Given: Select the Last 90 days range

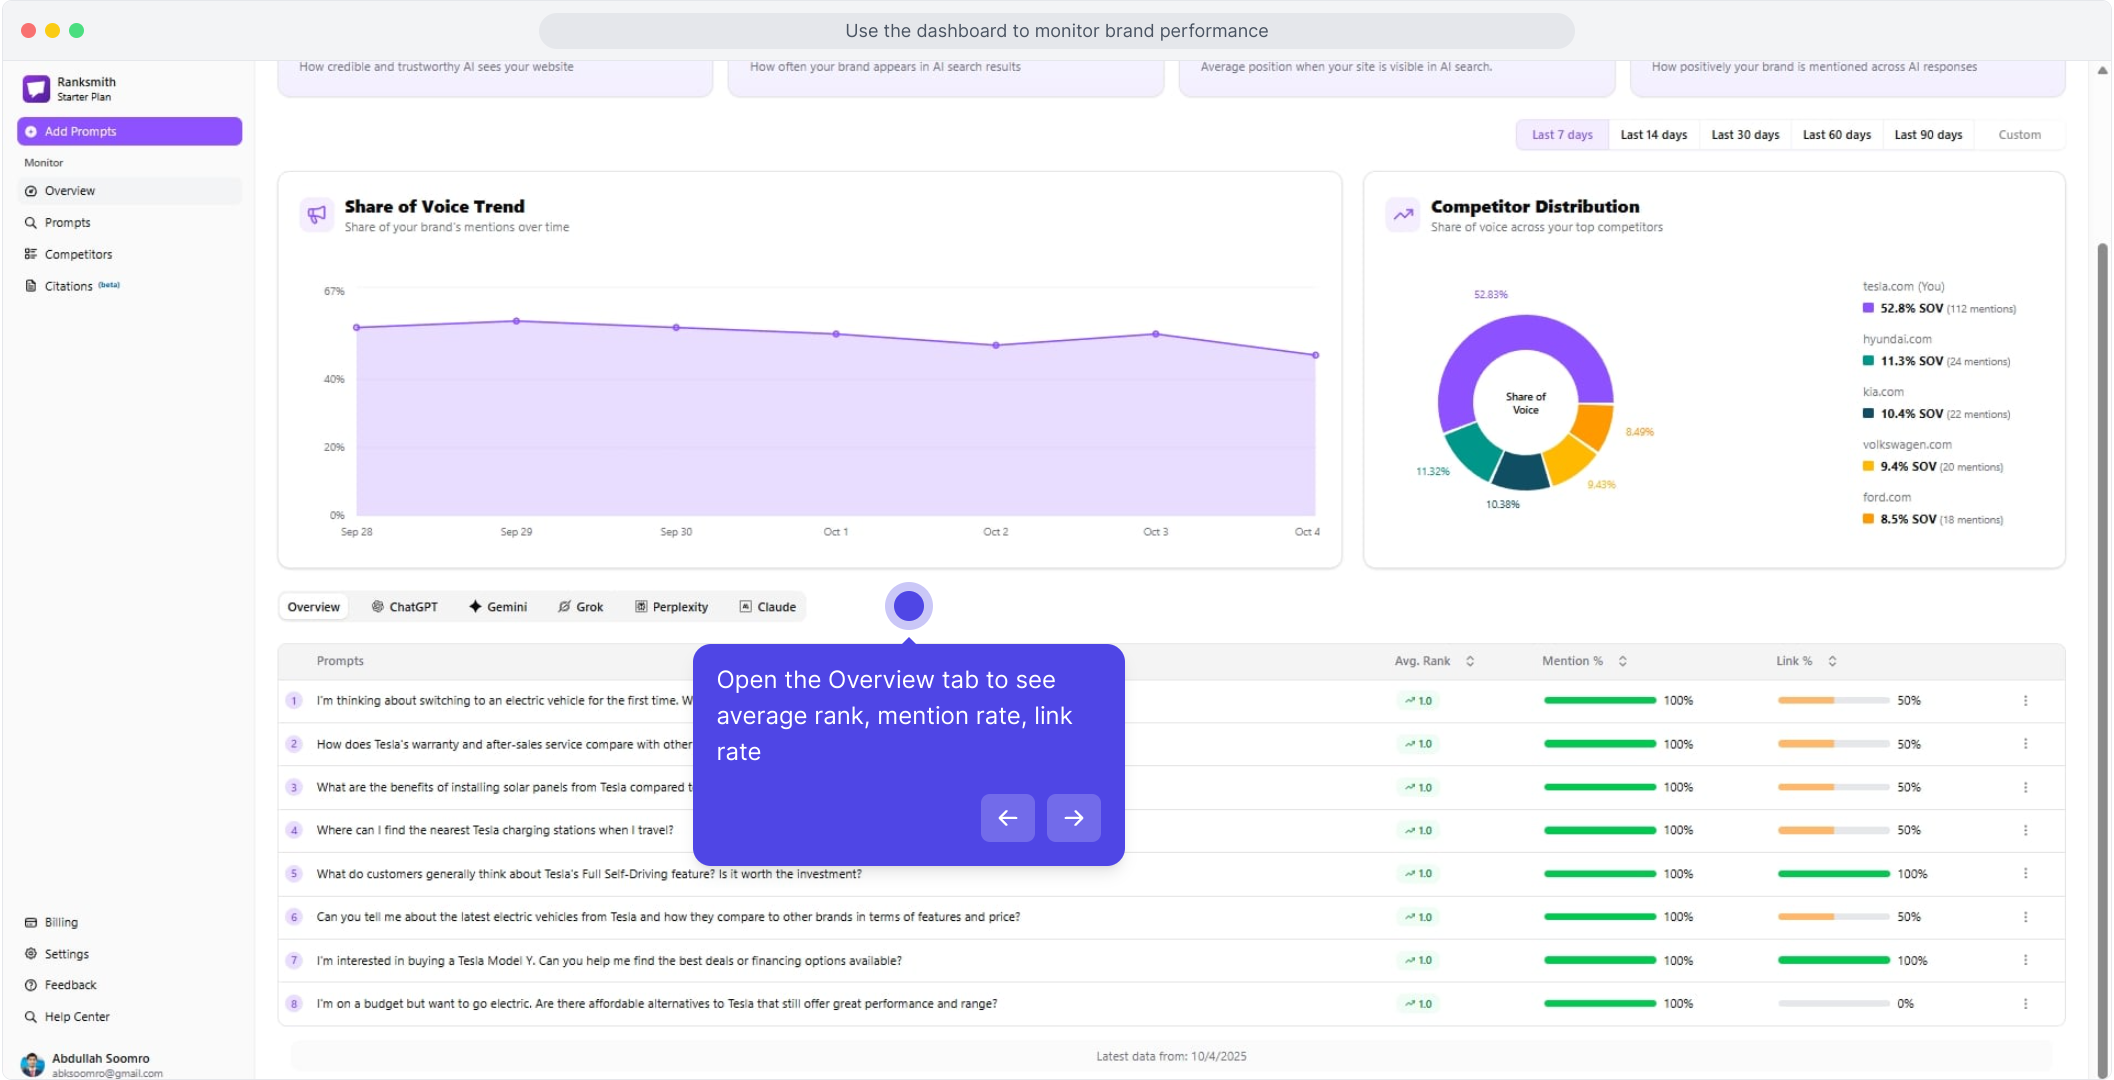Looking at the screenshot, I should pos(1927,135).
